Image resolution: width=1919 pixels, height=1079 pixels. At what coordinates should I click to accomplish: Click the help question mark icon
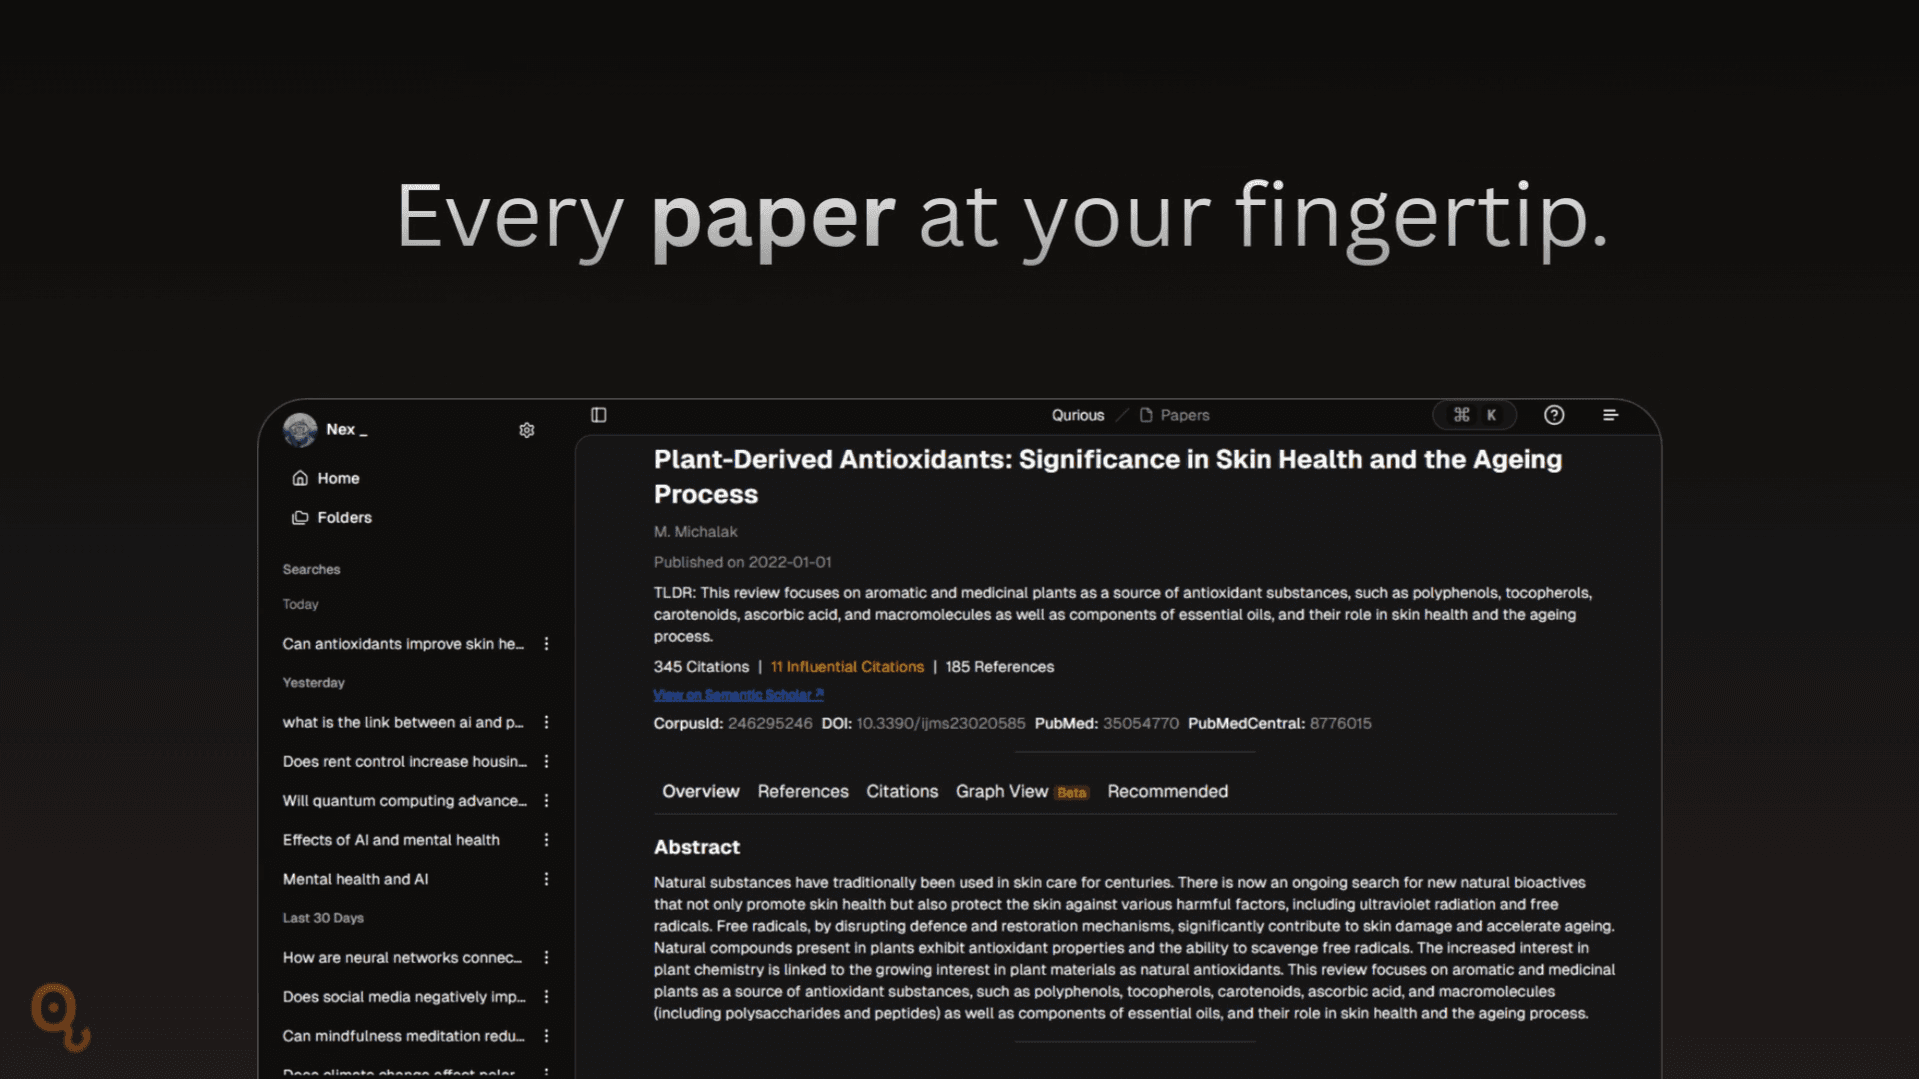[x=1553, y=415]
